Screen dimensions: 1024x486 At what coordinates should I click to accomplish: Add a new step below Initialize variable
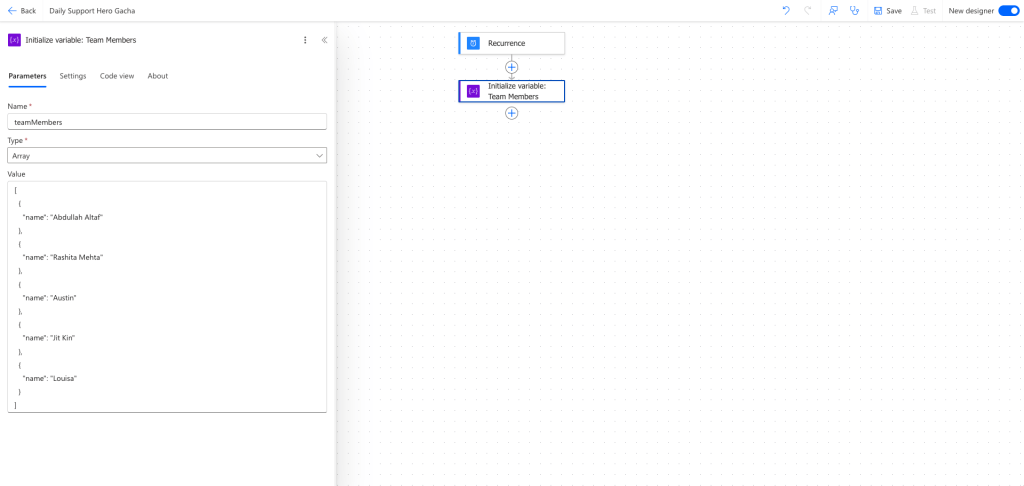tap(512, 113)
